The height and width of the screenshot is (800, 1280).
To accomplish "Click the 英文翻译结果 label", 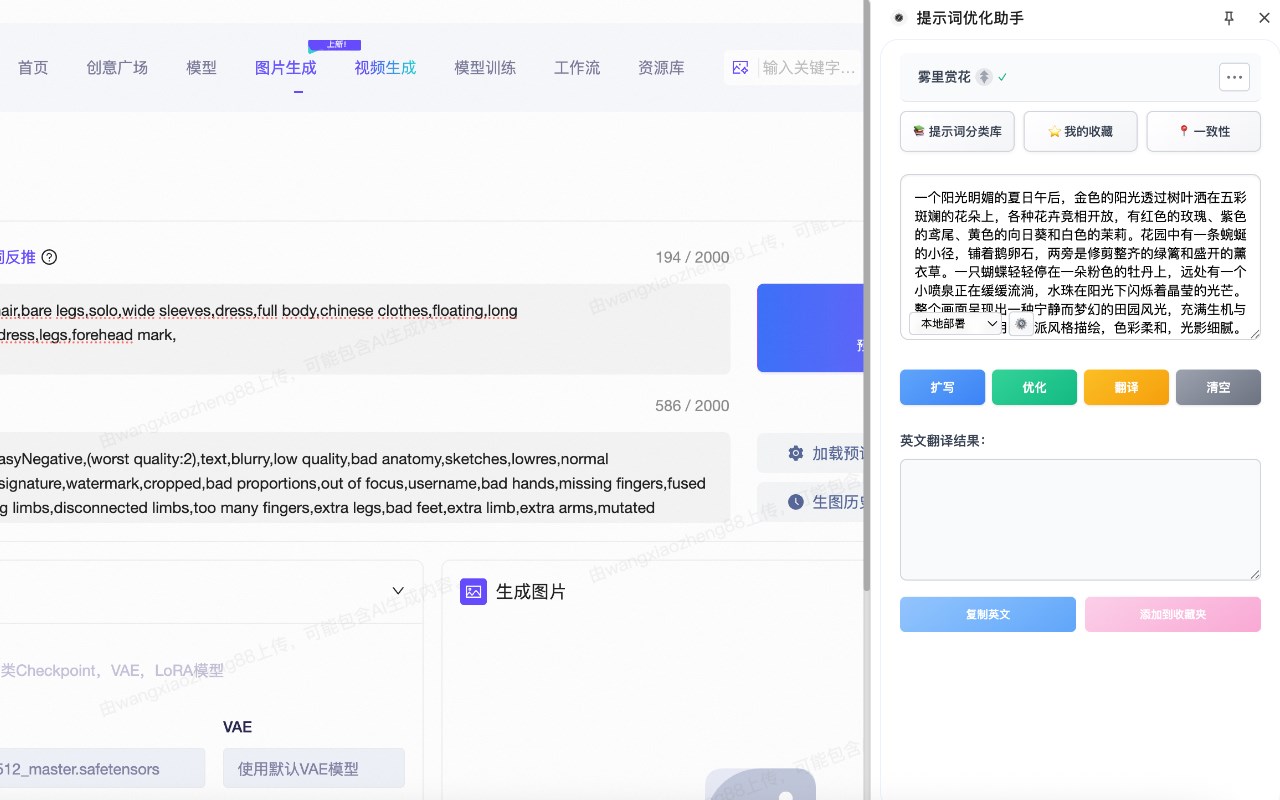I will (x=942, y=440).
